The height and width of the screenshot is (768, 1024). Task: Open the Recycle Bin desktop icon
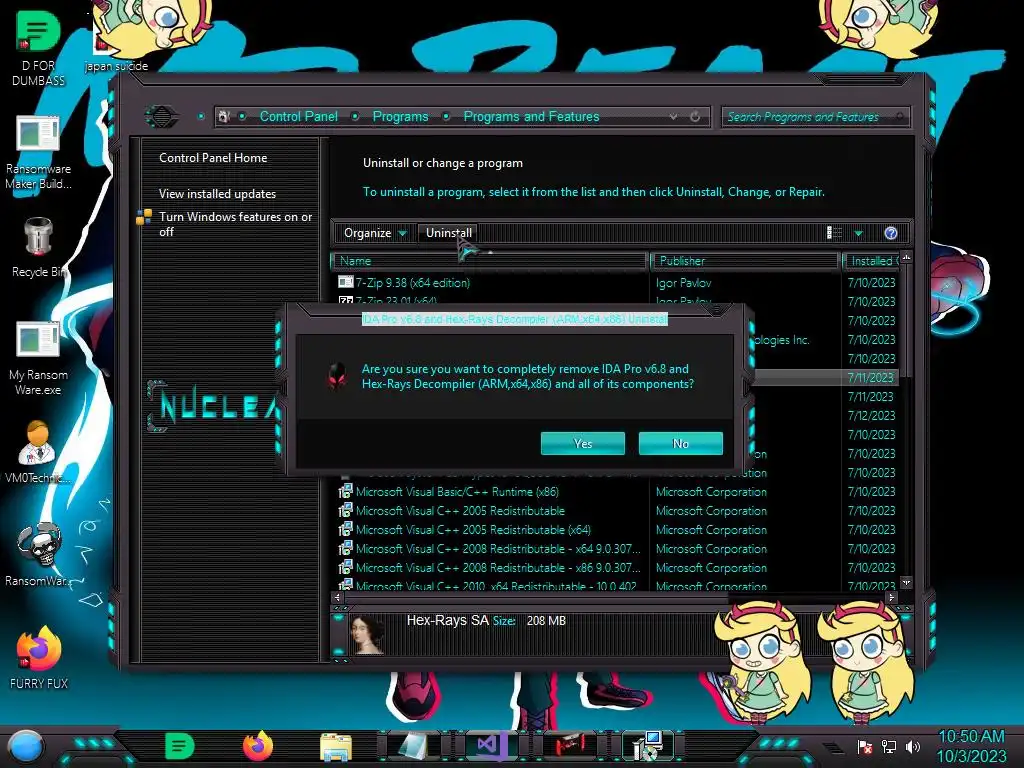(x=38, y=248)
